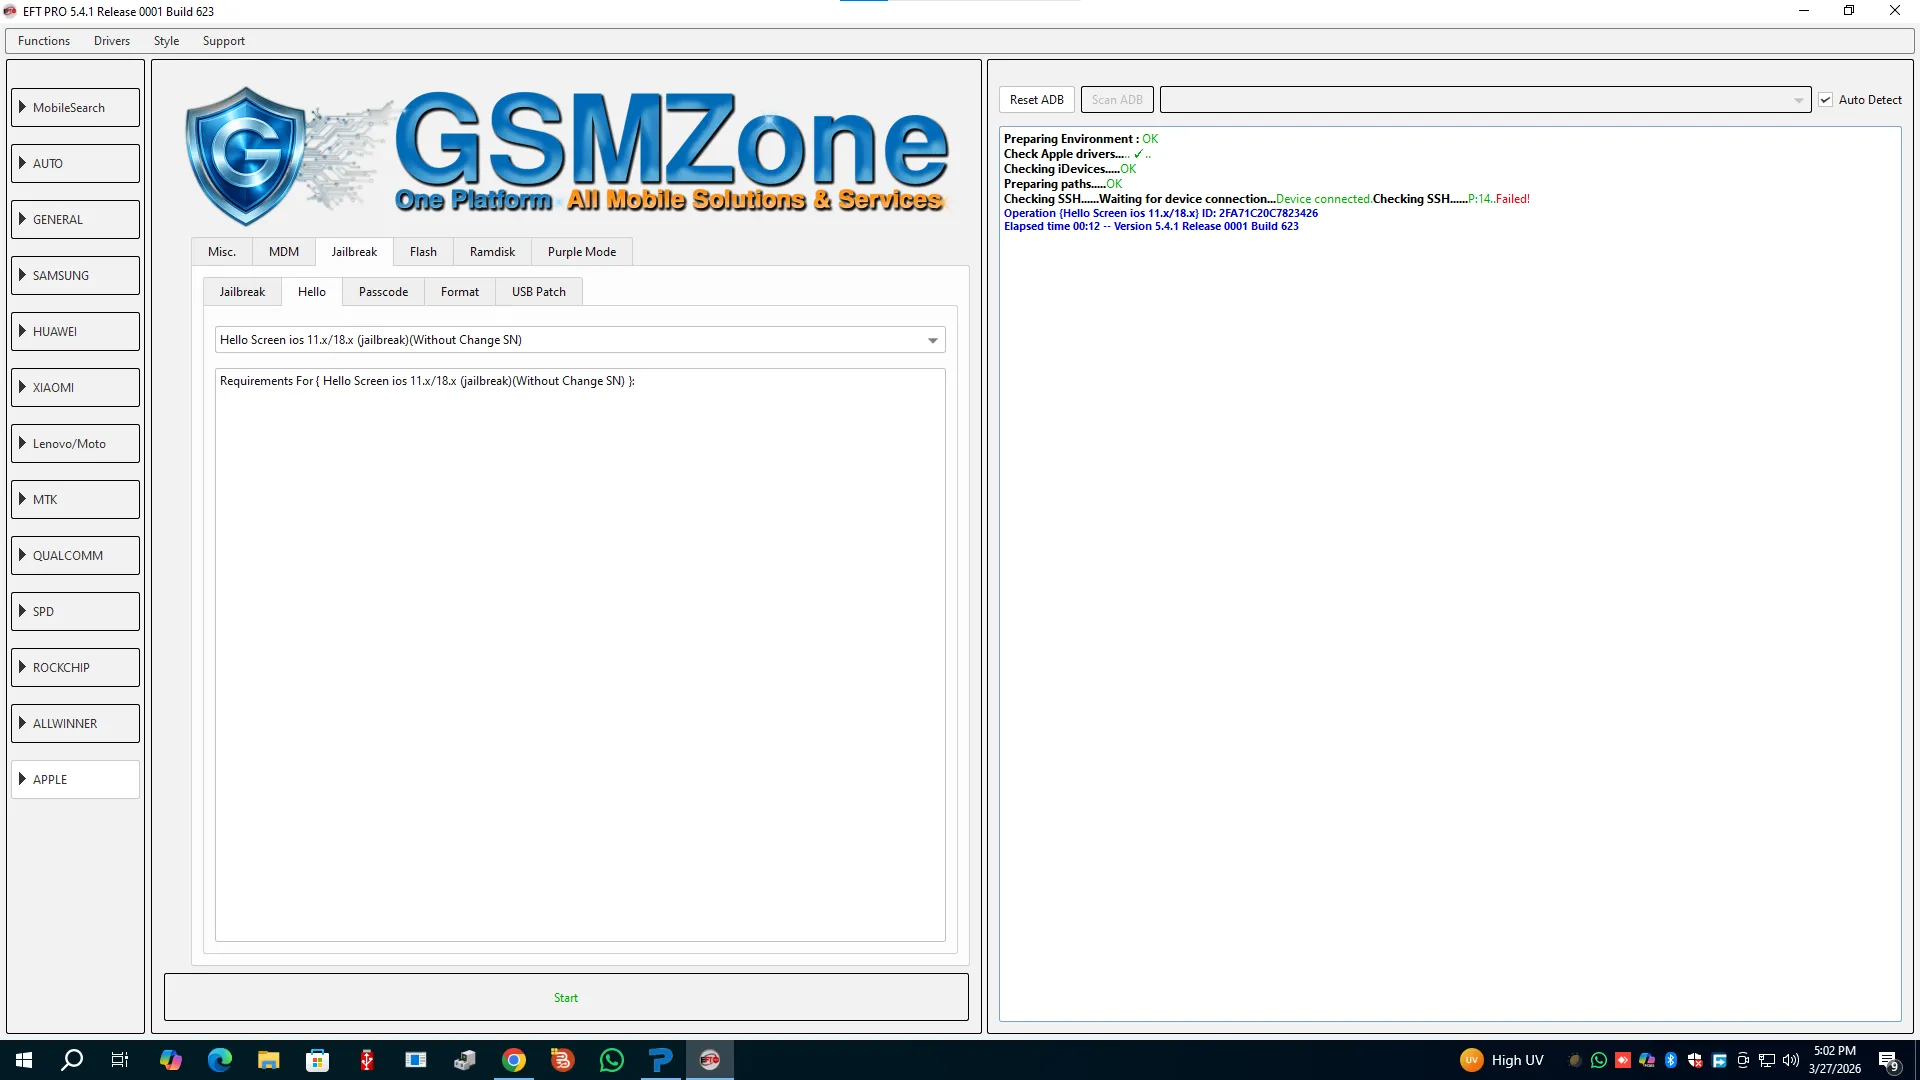Click the EFT Pro icon in the taskbar
Image resolution: width=1920 pixels, height=1080 pixels.
tap(710, 1060)
